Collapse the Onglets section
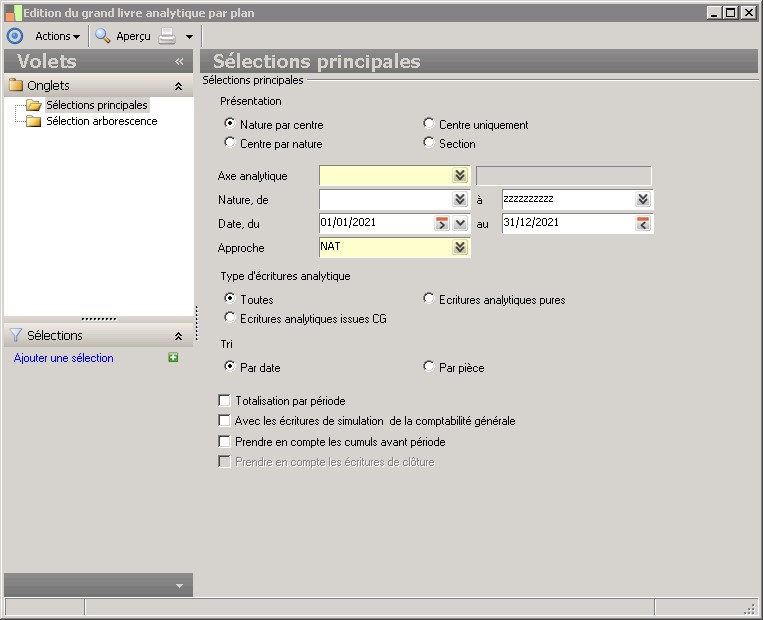763x620 pixels. pyautogui.click(x=179, y=86)
